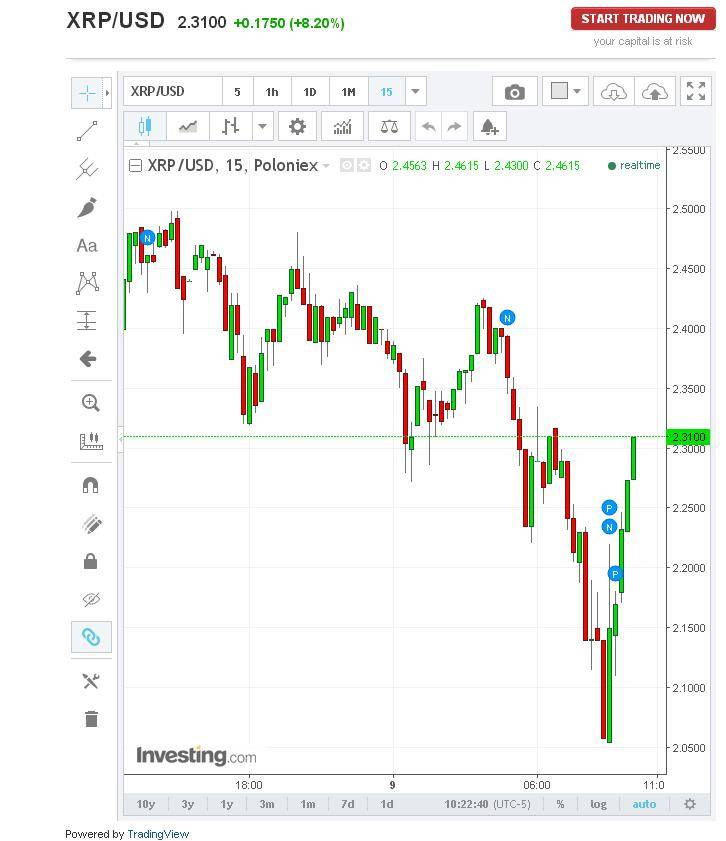The width and height of the screenshot is (726, 841).
Task: Click XRP/USD symbol search field
Action: (173, 91)
